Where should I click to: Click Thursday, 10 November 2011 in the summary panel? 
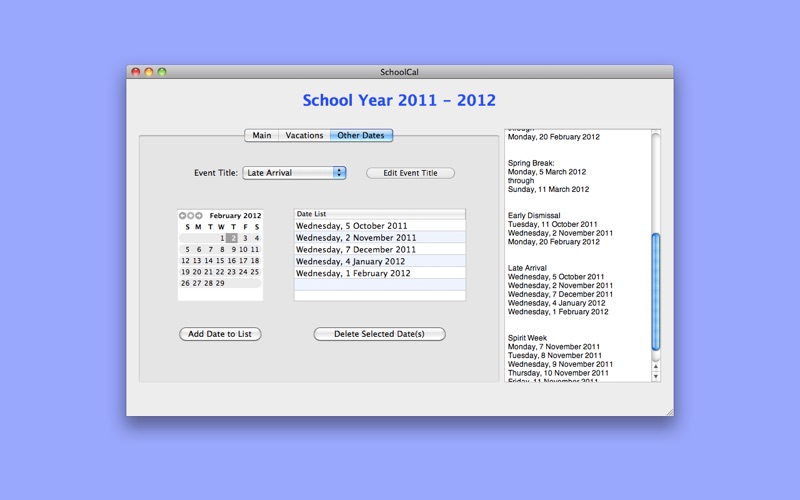click(558, 373)
